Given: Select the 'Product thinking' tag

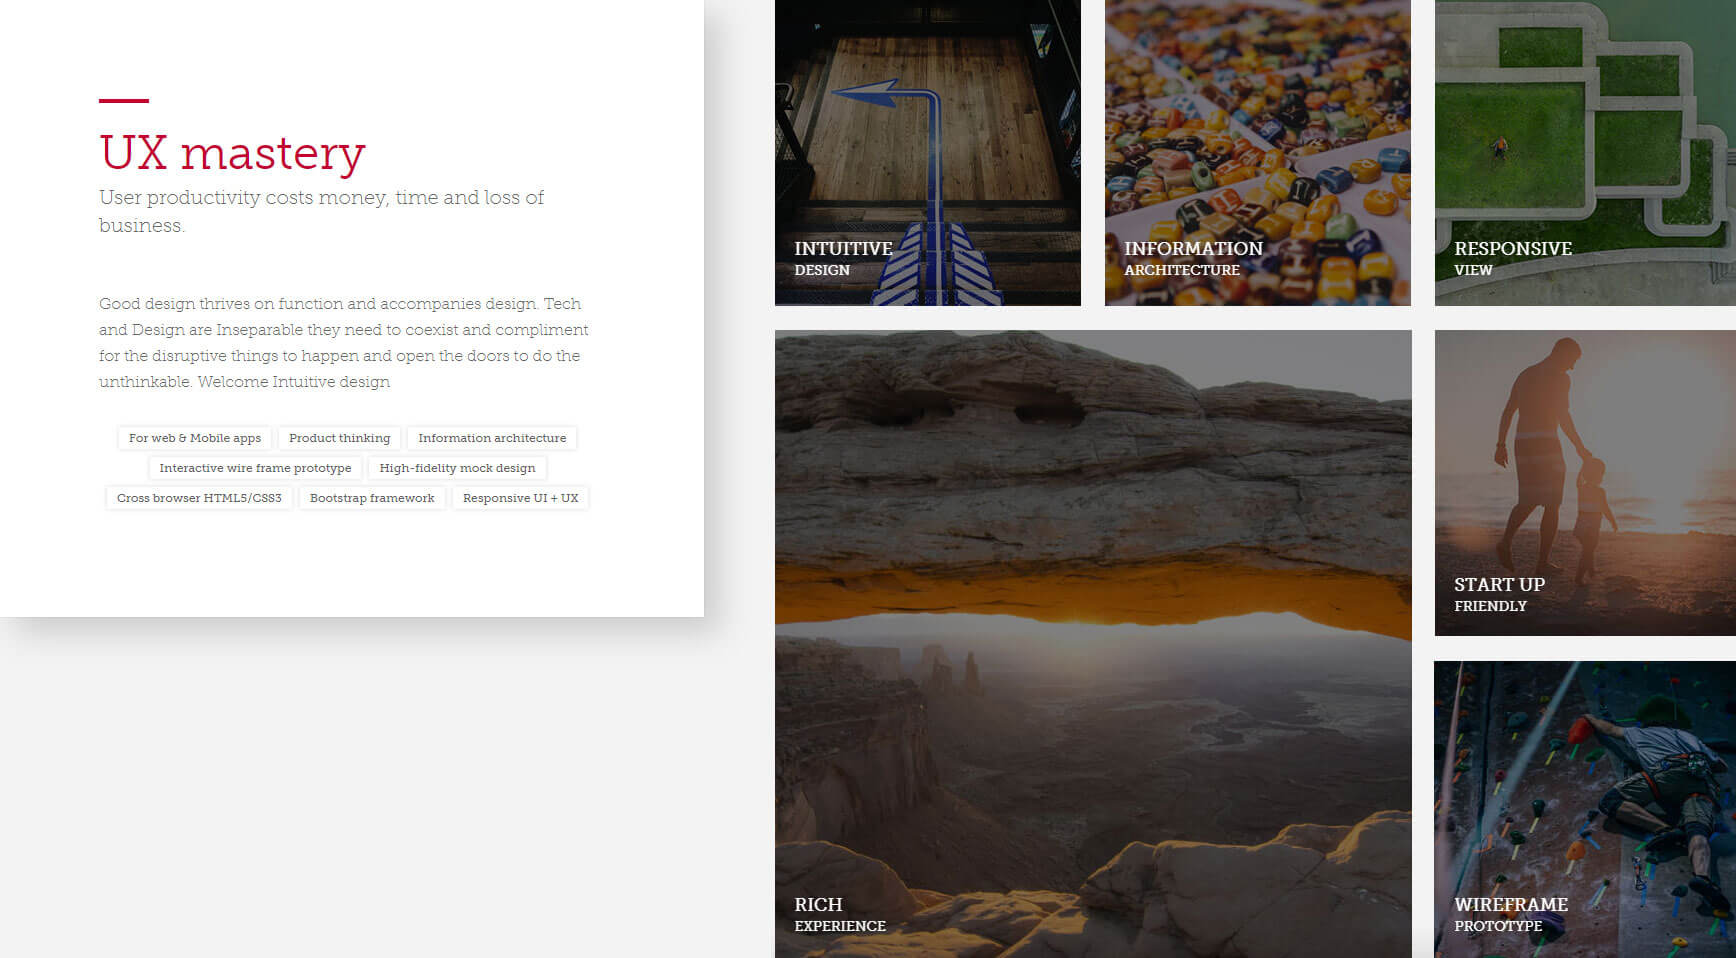Looking at the screenshot, I should [x=339, y=438].
